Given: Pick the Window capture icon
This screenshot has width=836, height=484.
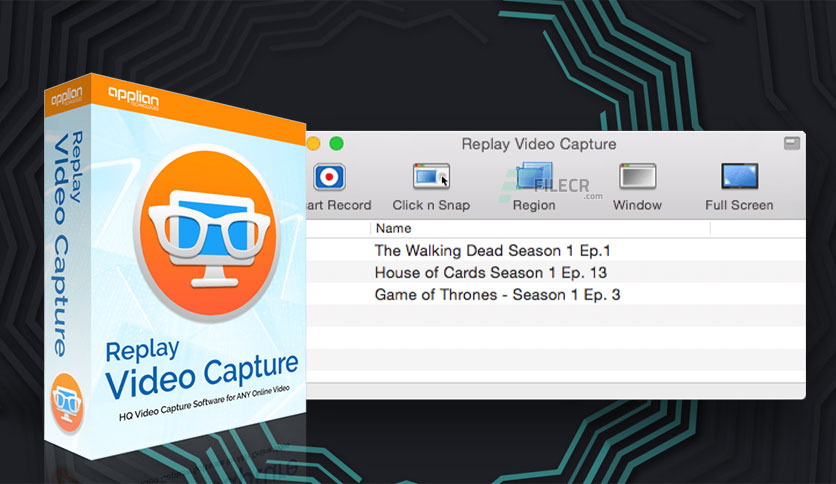Looking at the screenshot, I should [637, 176].
